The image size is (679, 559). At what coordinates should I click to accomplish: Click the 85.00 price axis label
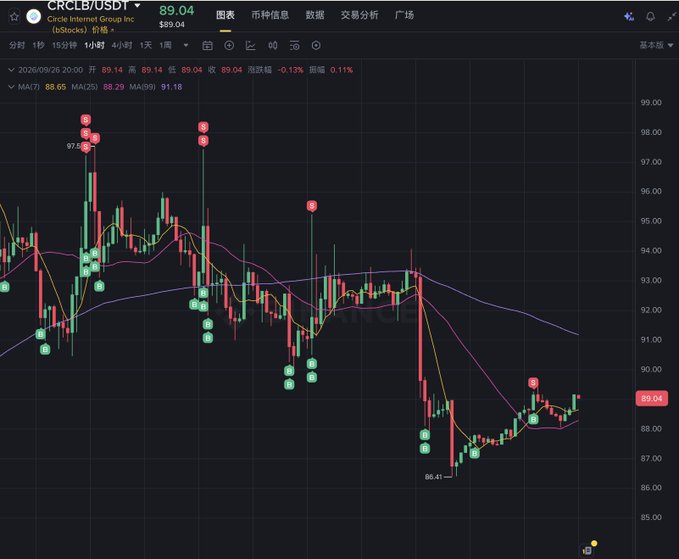[651, 517]
